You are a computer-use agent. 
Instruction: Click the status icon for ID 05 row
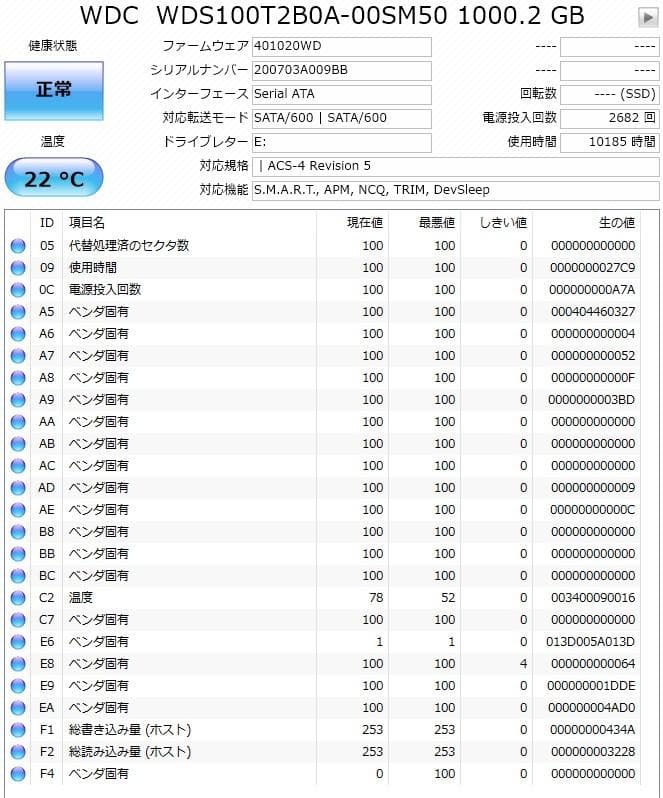18,246
